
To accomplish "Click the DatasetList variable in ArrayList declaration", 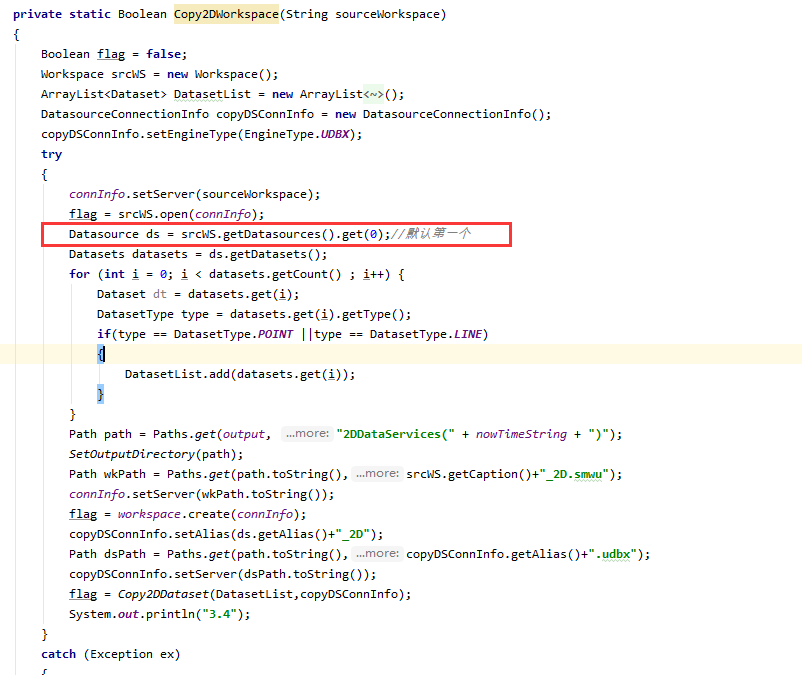I will (x=212, y=95).
